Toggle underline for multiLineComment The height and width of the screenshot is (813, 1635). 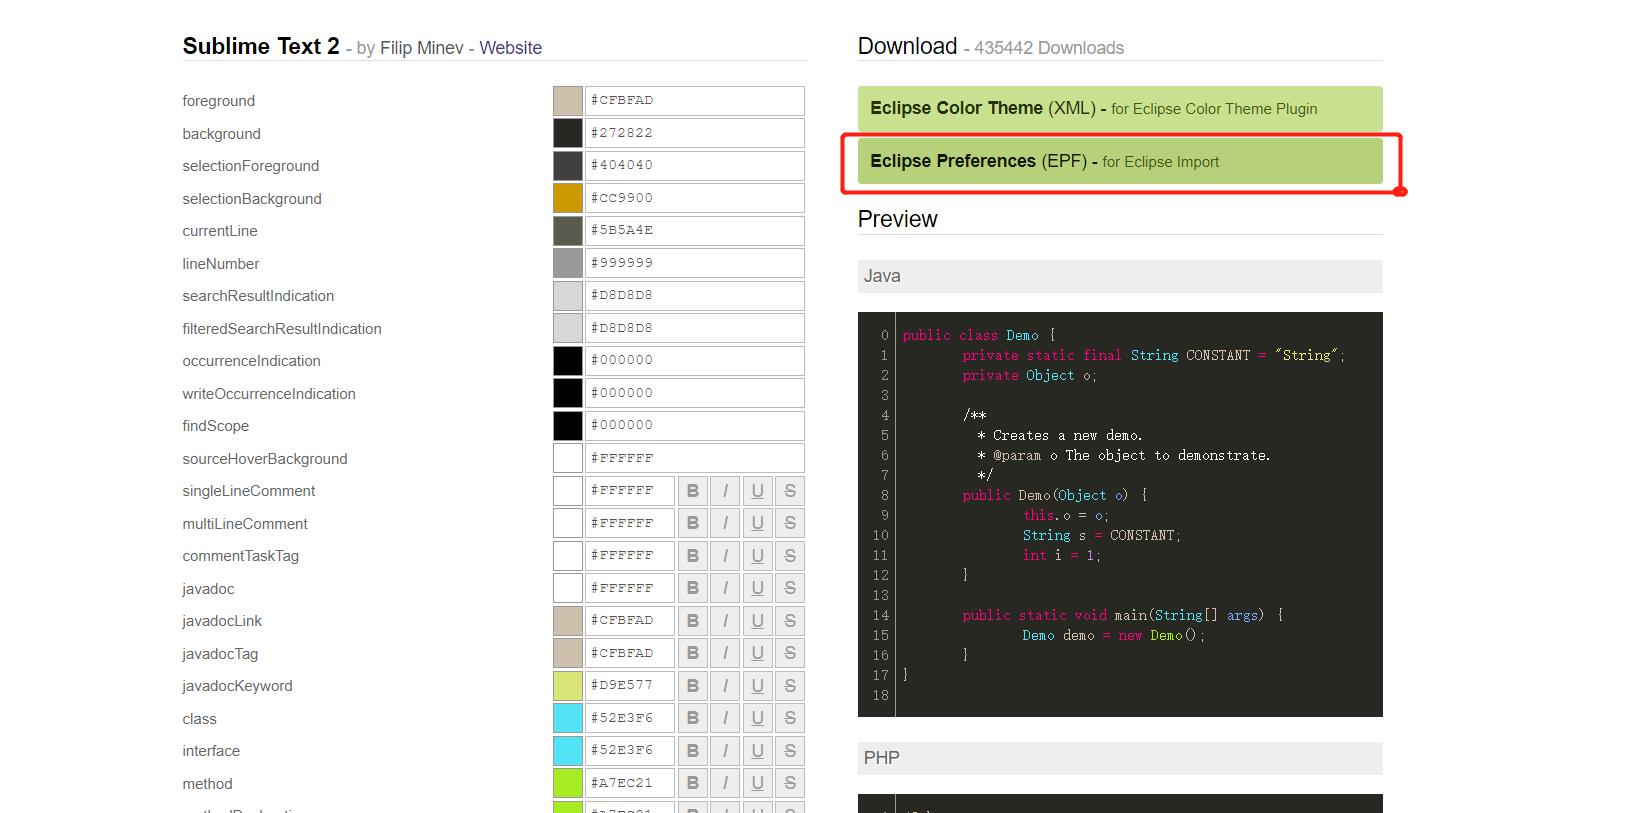757,523
